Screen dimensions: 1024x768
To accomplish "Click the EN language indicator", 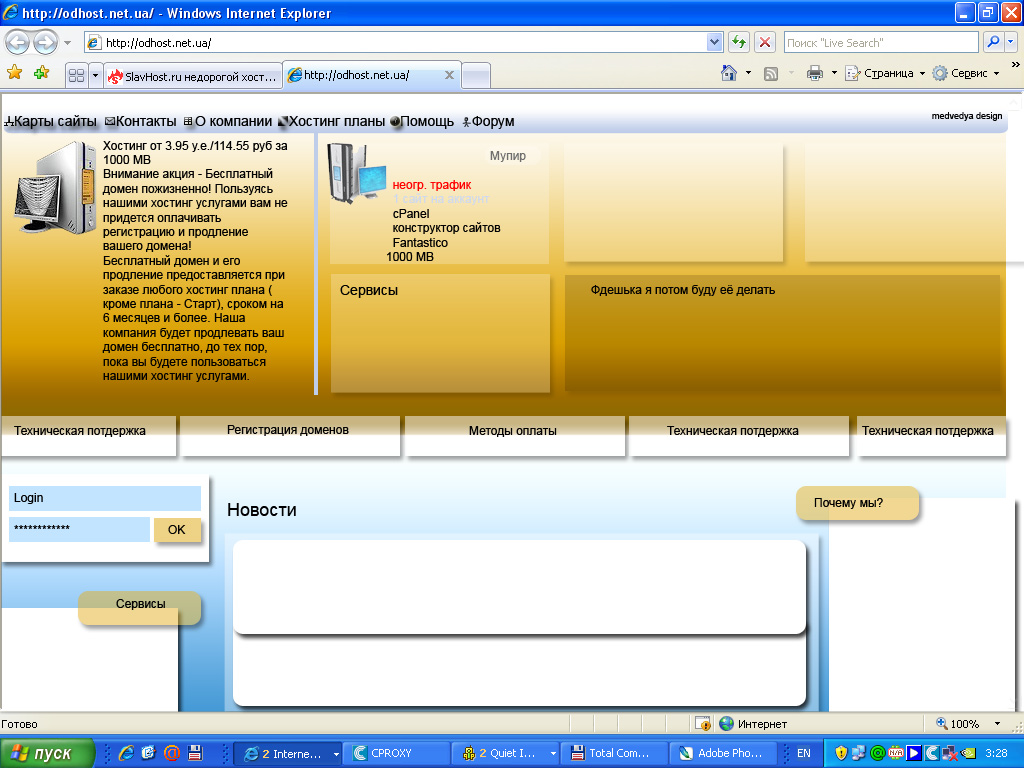I will tap(803, 753).
